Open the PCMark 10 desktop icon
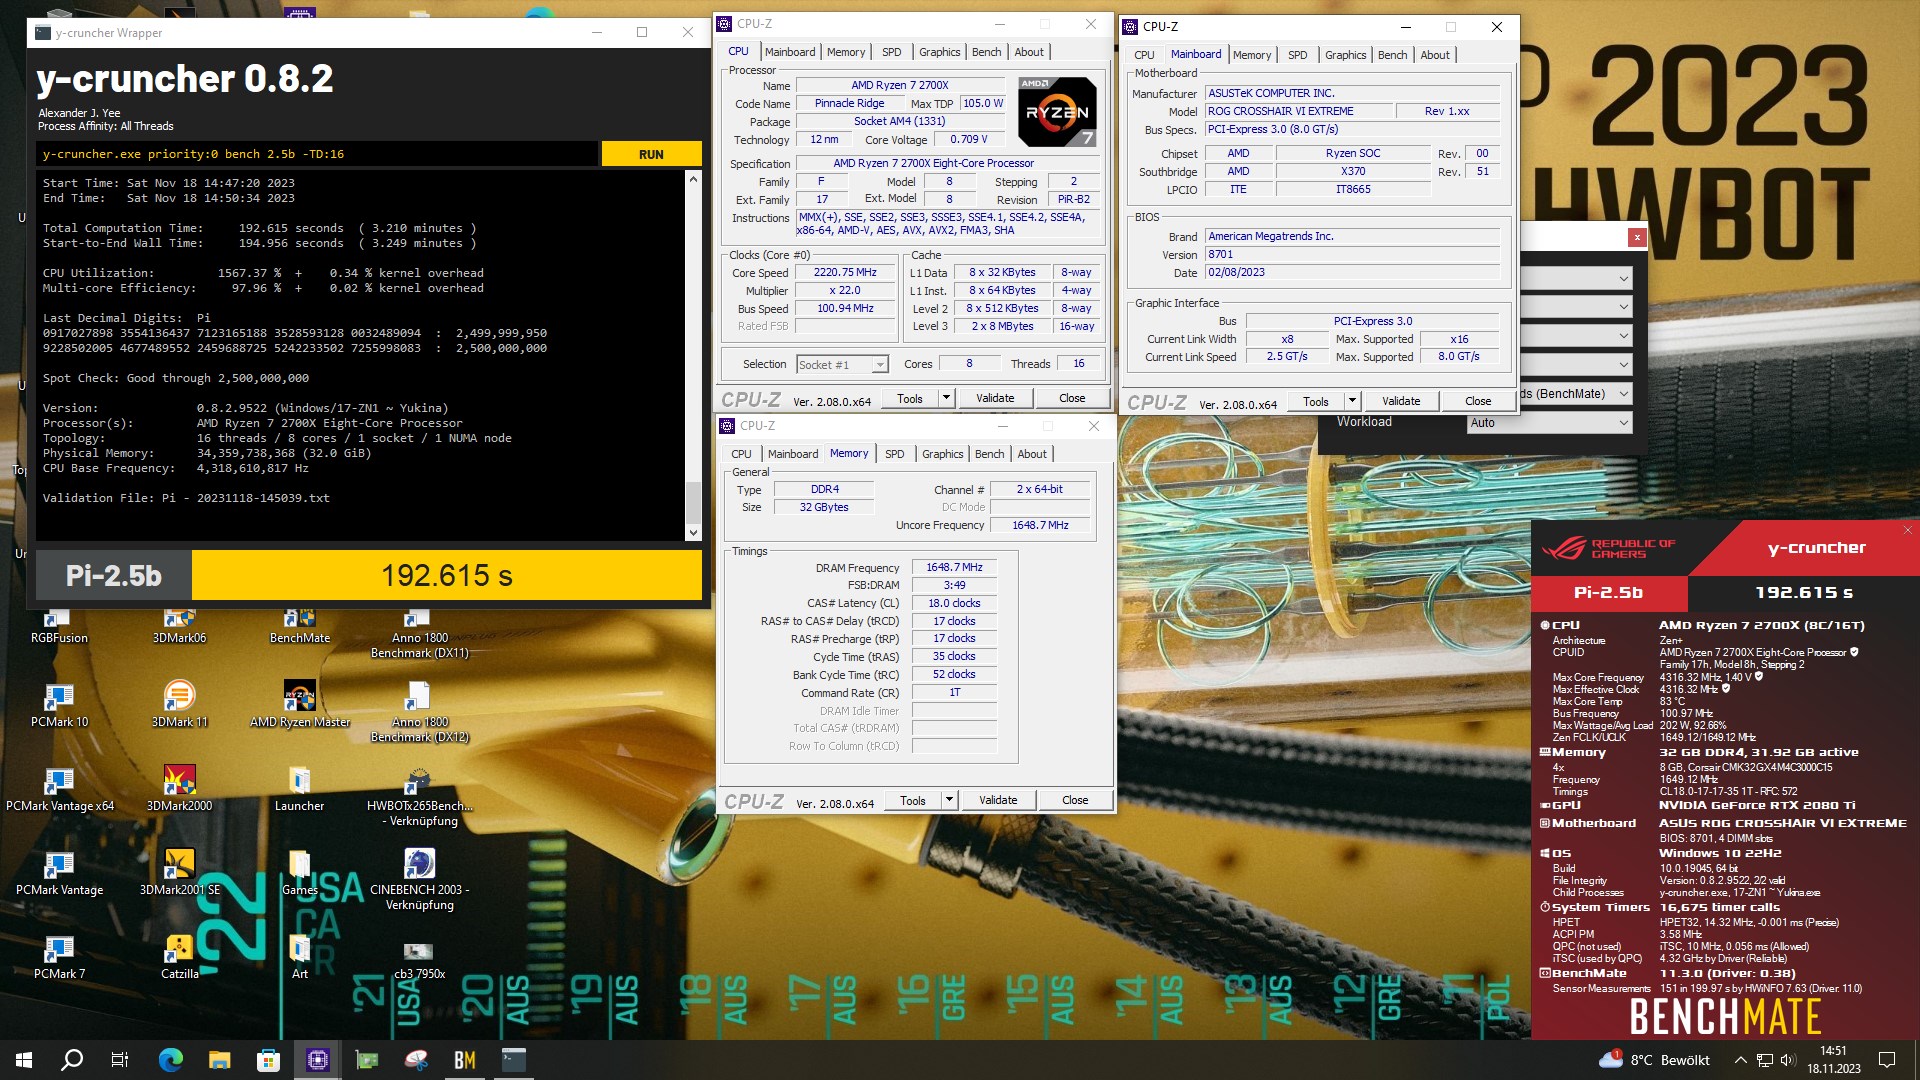This screenshot has width=1920, height=1080. (x=59, y=705)
